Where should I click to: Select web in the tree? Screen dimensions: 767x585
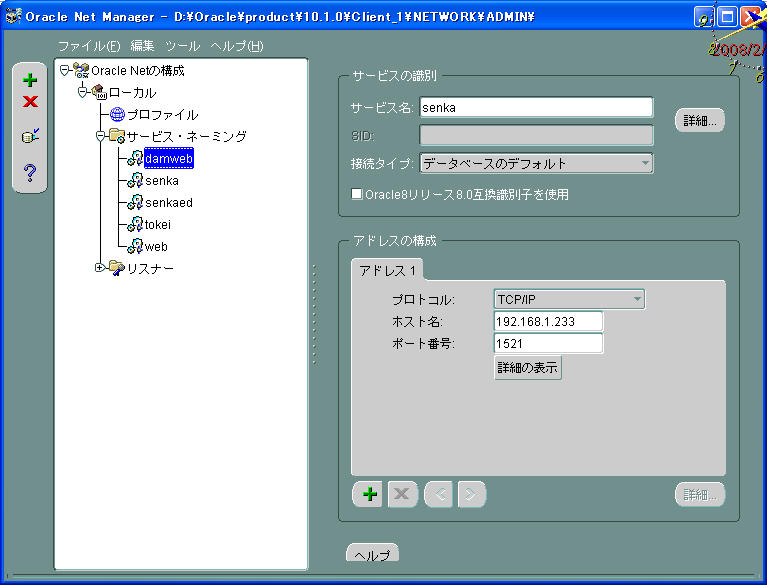click(156, 247)
